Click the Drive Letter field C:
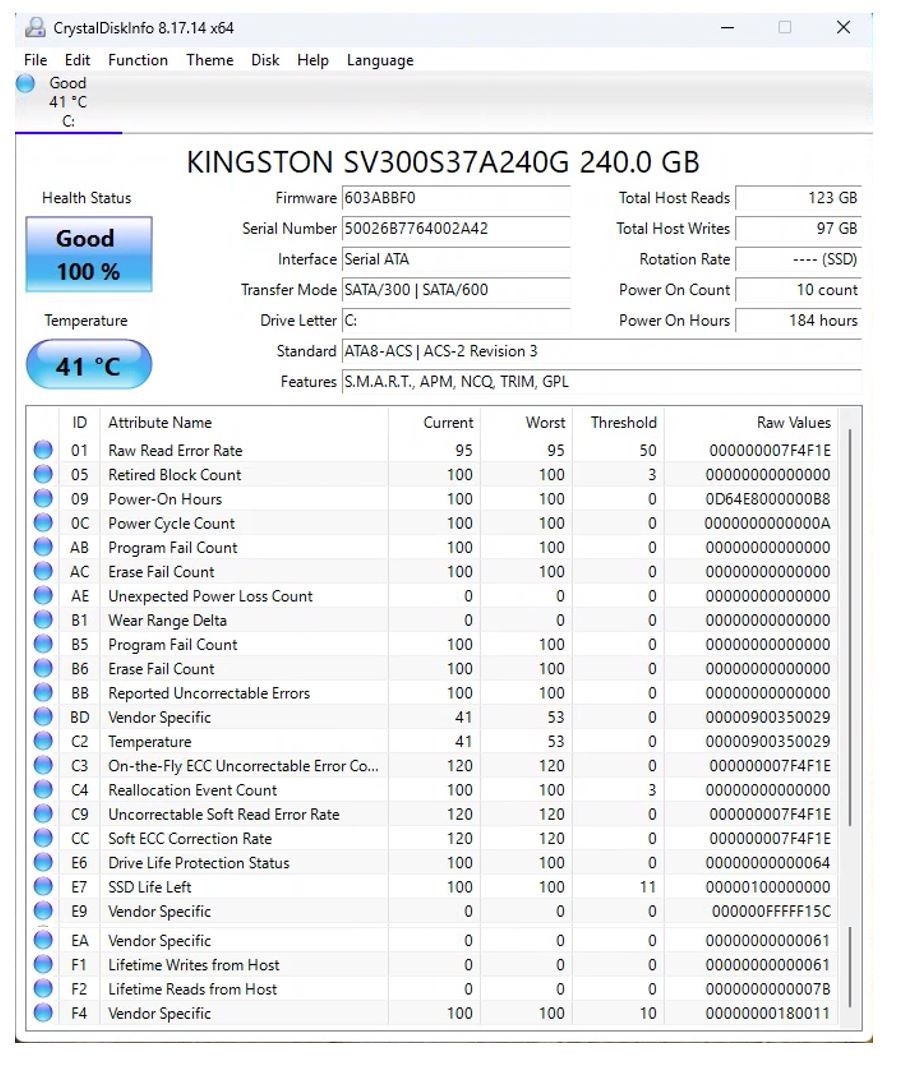The height and width of the screenshot is (1068, 898). 456,321
